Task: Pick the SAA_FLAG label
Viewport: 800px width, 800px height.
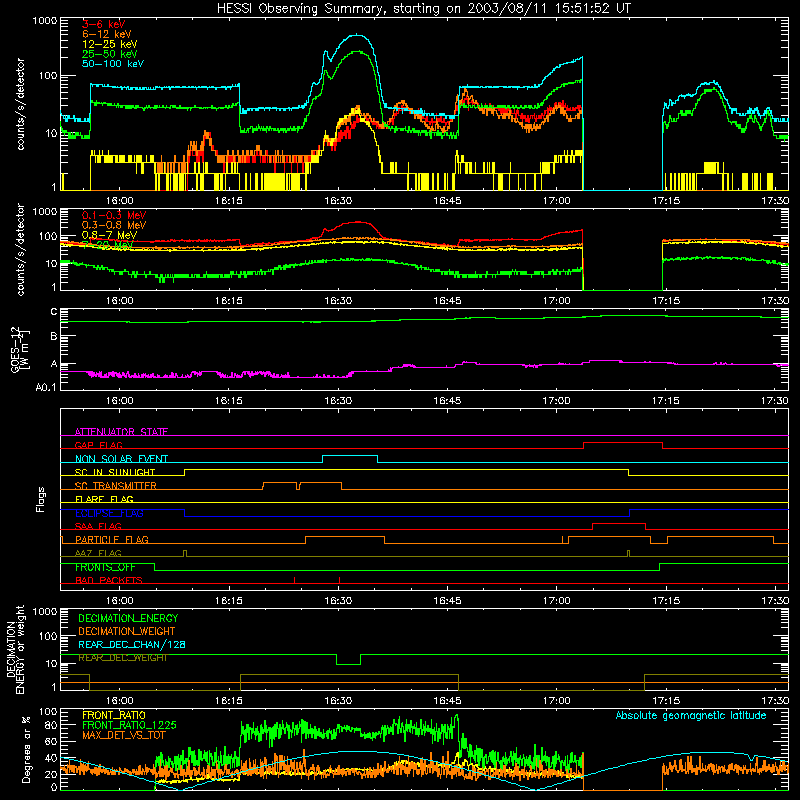Action: click(x=98, y=526)
